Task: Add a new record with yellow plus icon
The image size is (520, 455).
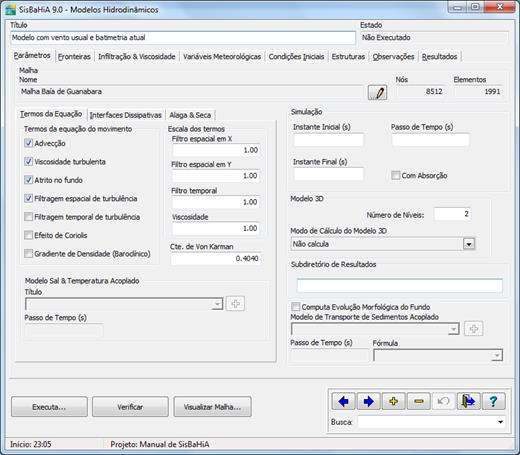Action: coord(394,401)
